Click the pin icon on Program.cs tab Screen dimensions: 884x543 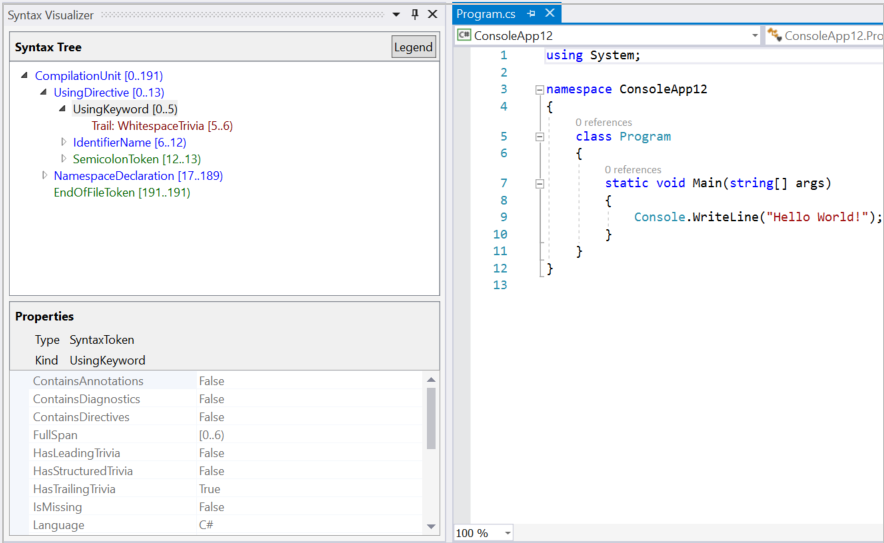pyautogui.click(x=531, y=14)
